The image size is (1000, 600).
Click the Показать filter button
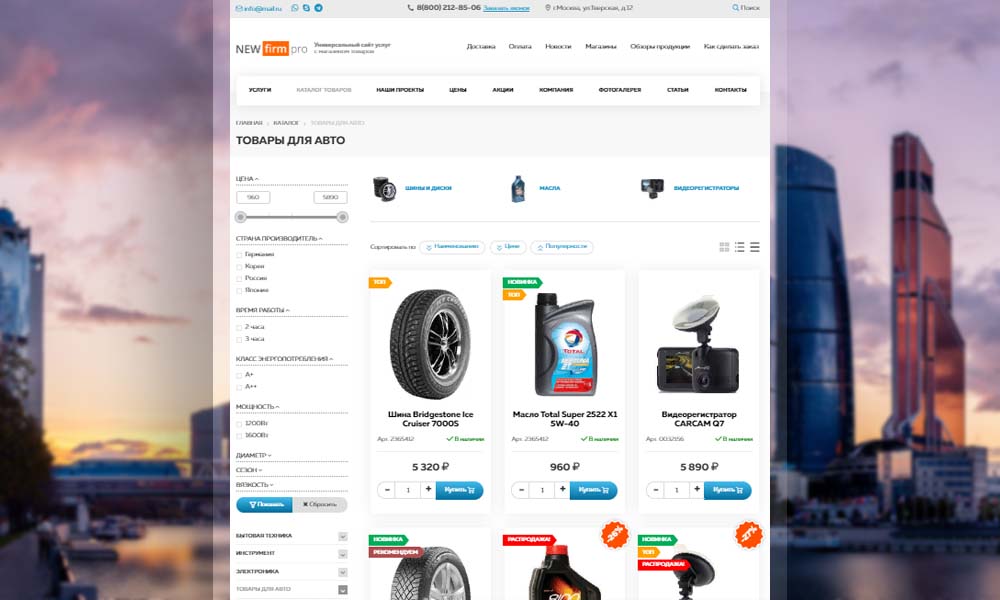coord(264,504)
